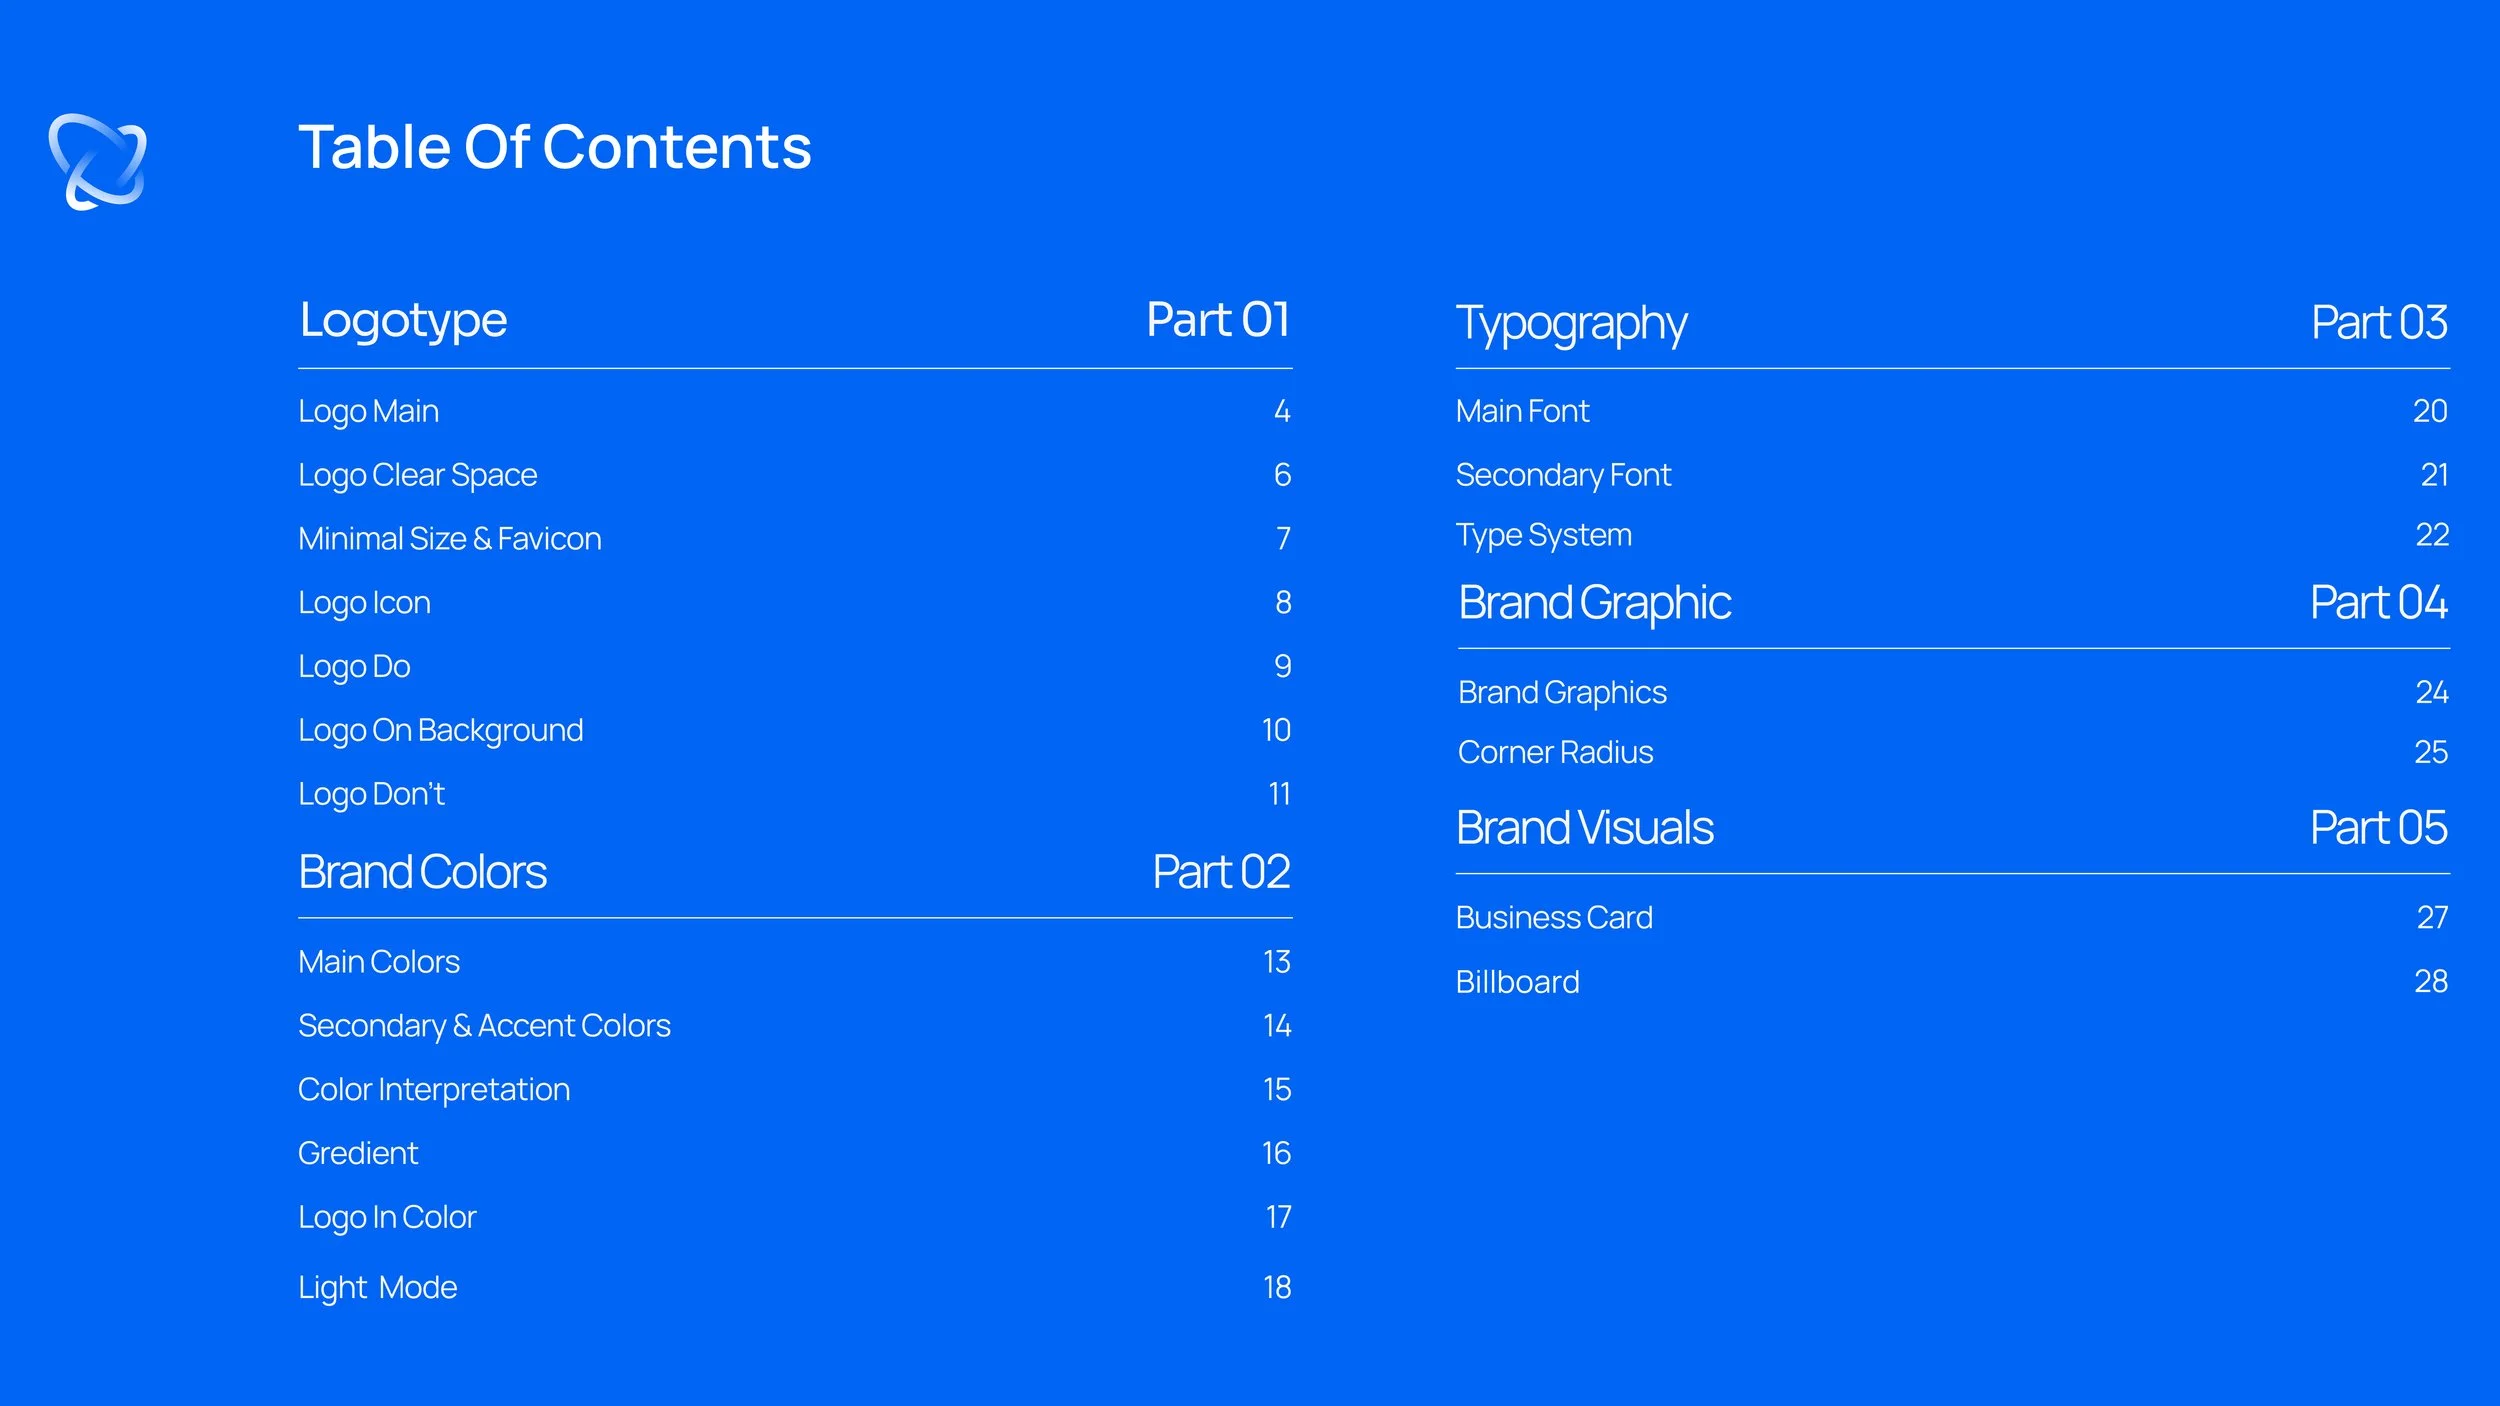The image size is (2500, 1406).
Task: Click the brand logo icon at top left
Action: (x=97, y=161)
